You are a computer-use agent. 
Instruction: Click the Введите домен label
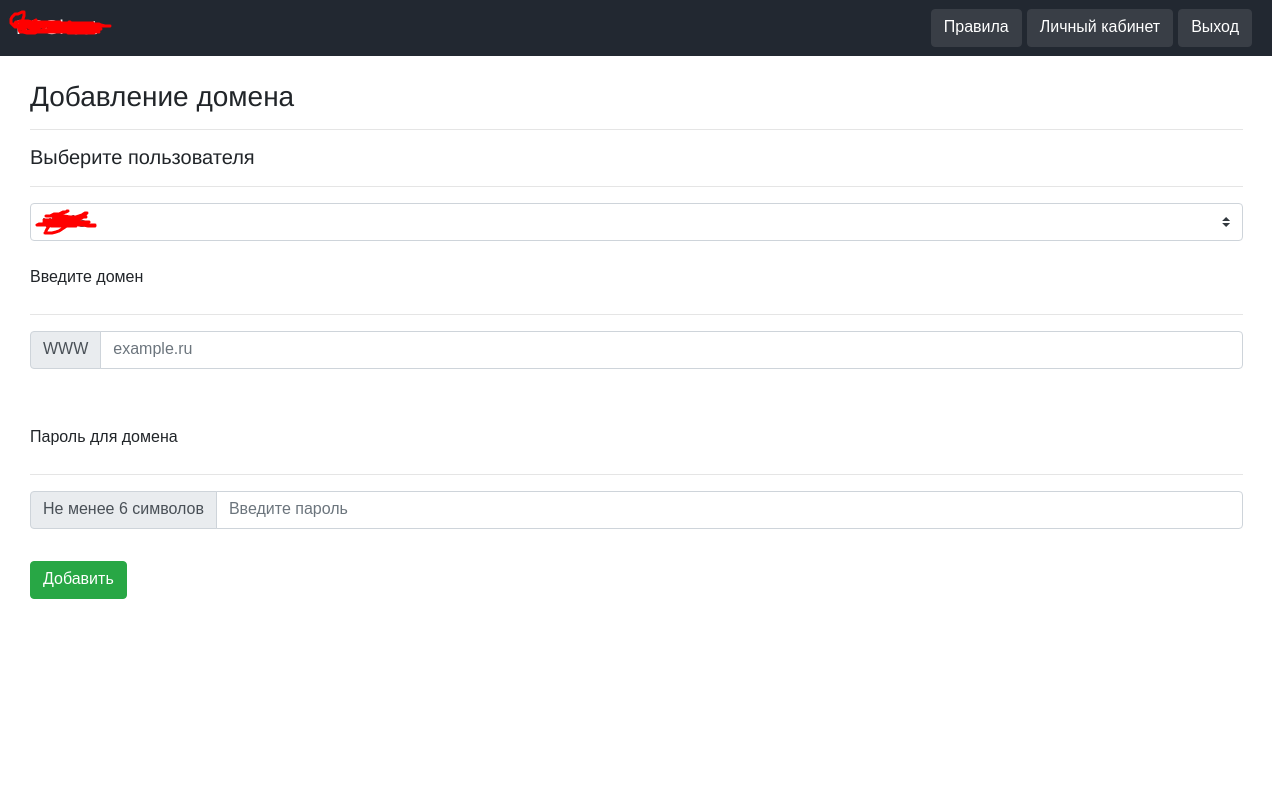pos(87,277)
